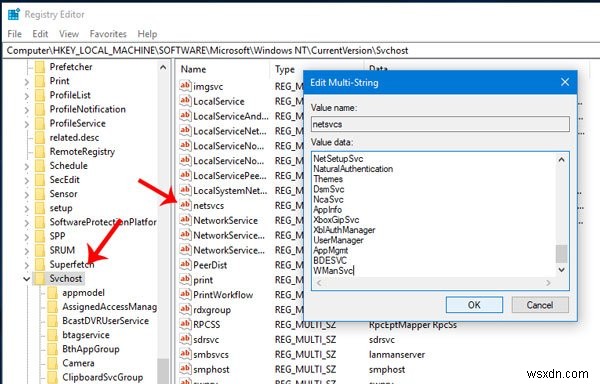Click the horizontal scroll right arrow in Value data
Screen dimensions: 600x384
click(x=548, y=283)
